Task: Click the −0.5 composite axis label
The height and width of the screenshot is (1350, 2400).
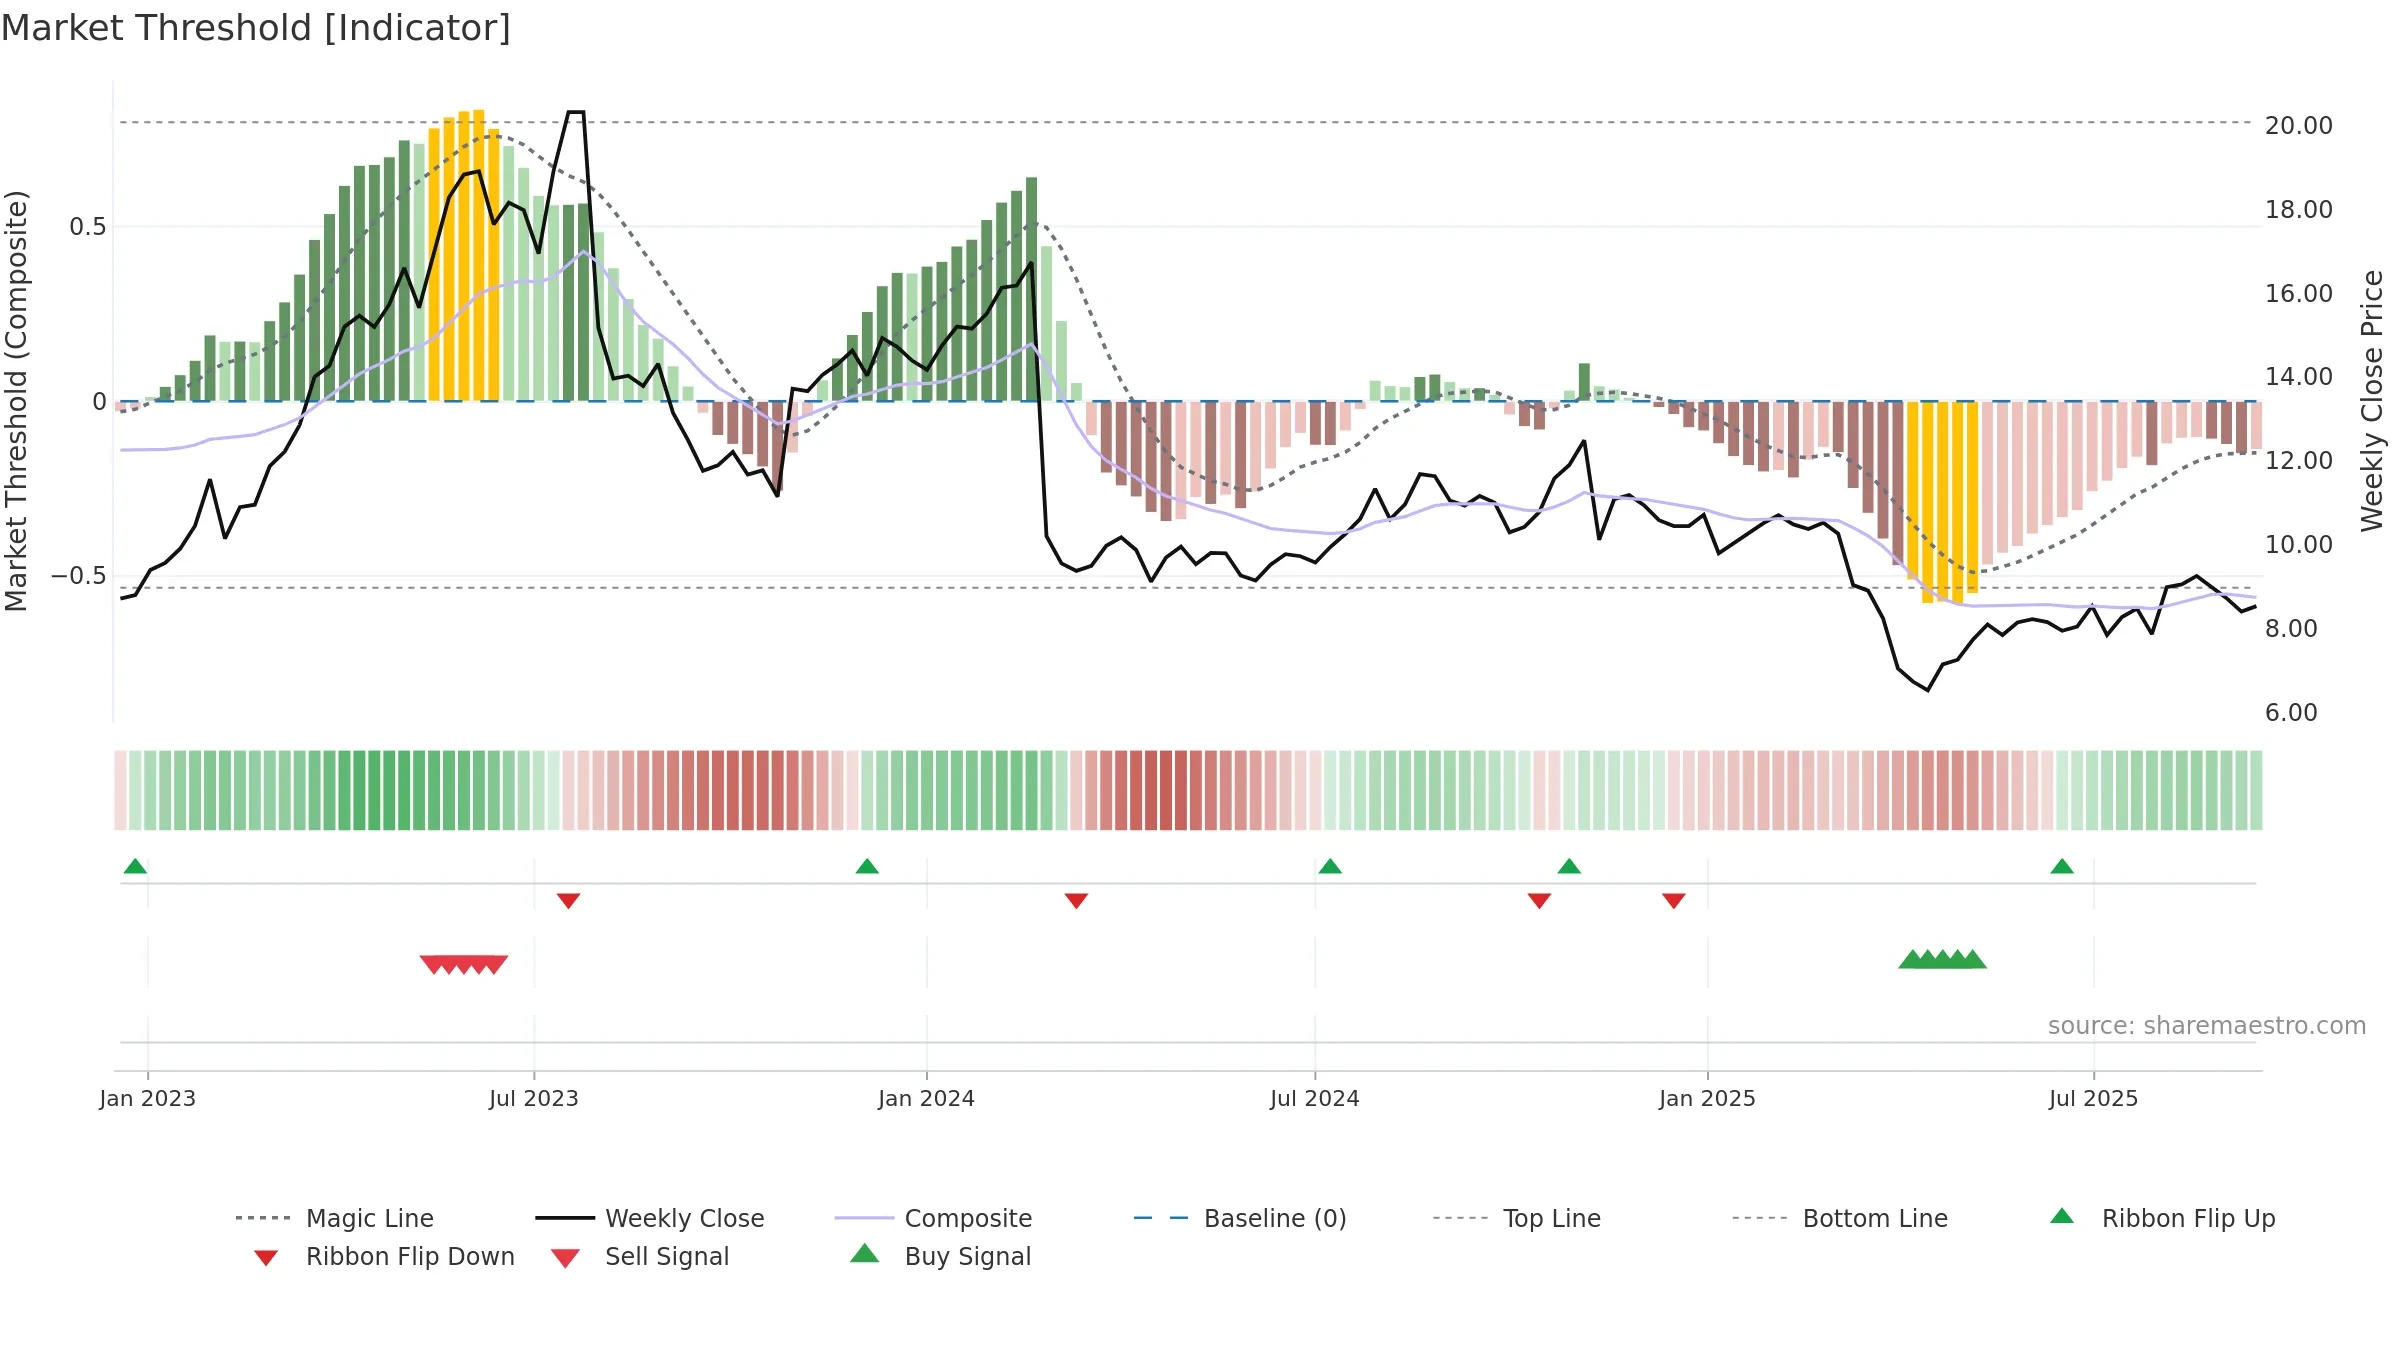Action: 79,575
